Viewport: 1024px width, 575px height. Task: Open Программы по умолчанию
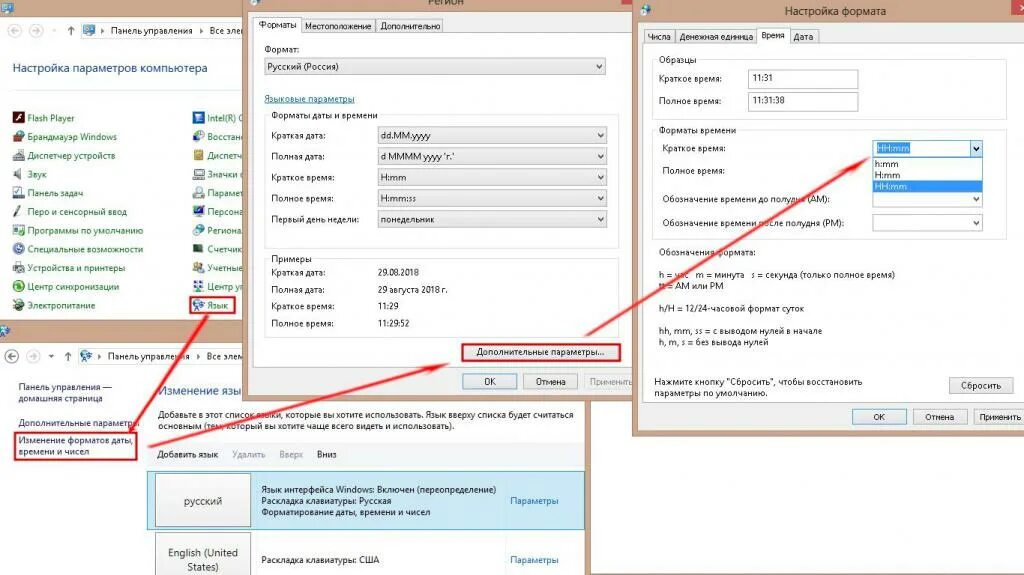78,230
